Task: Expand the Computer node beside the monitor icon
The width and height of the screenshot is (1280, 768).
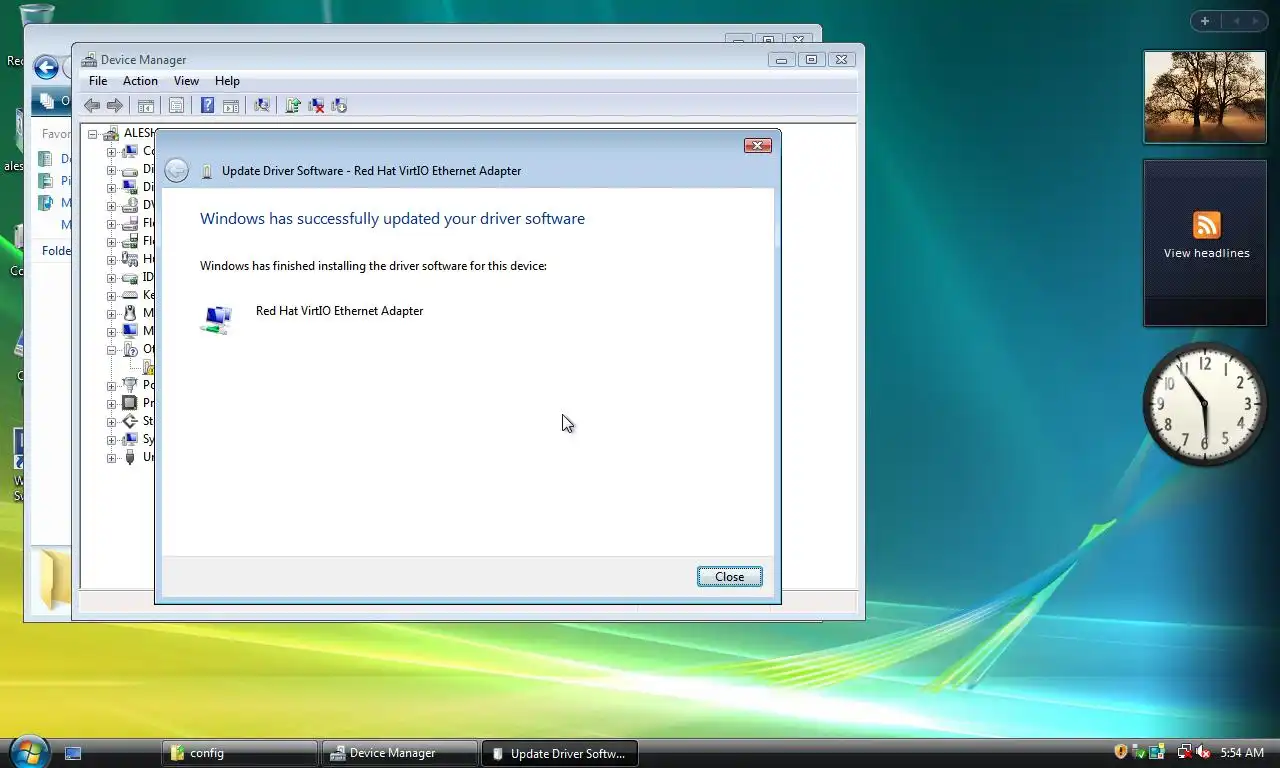Action: click(112, 152)
